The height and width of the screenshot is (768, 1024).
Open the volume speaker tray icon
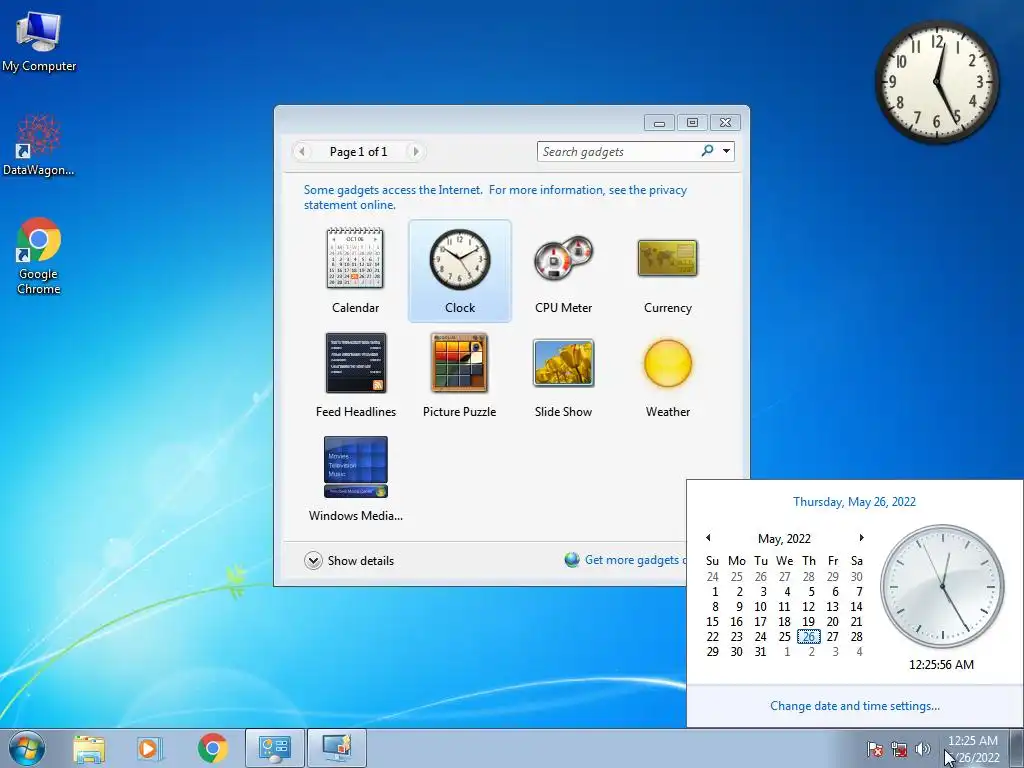pyautogui.click(x=923, y=749)
